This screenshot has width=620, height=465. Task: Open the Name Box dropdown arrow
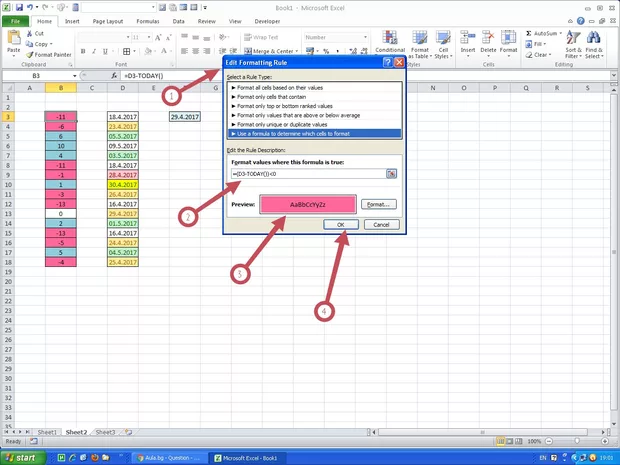pyautogui.click(x=74, y=76)
